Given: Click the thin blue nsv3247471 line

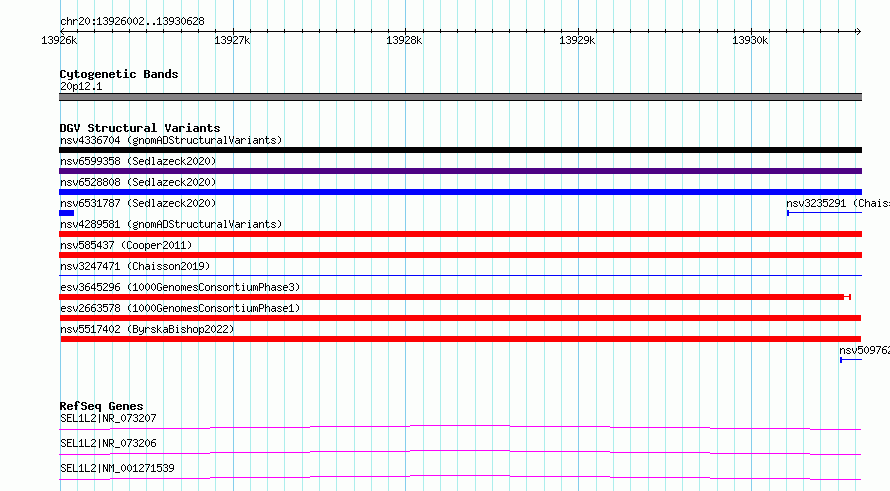Looking at the screenshot, I should click(460, 276).
